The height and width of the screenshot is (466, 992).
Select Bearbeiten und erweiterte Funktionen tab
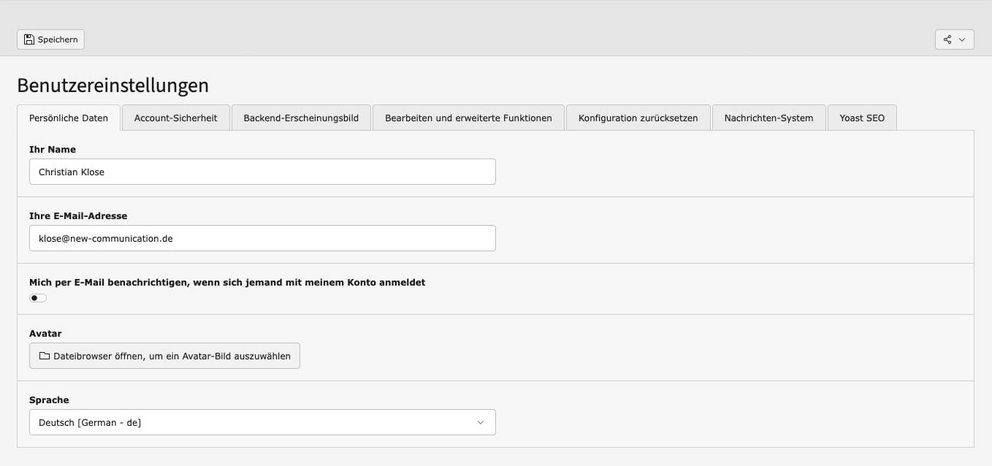468,118
